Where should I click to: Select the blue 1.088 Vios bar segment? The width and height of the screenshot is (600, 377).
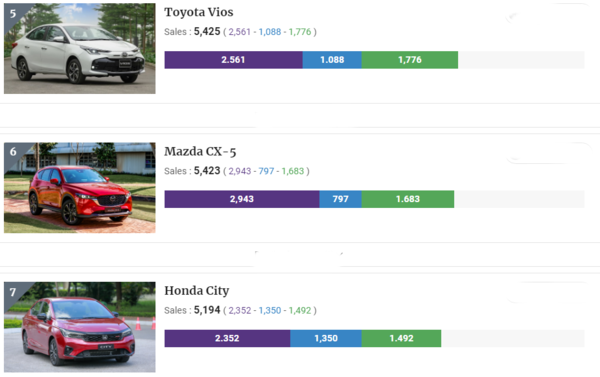pos(332,60)
